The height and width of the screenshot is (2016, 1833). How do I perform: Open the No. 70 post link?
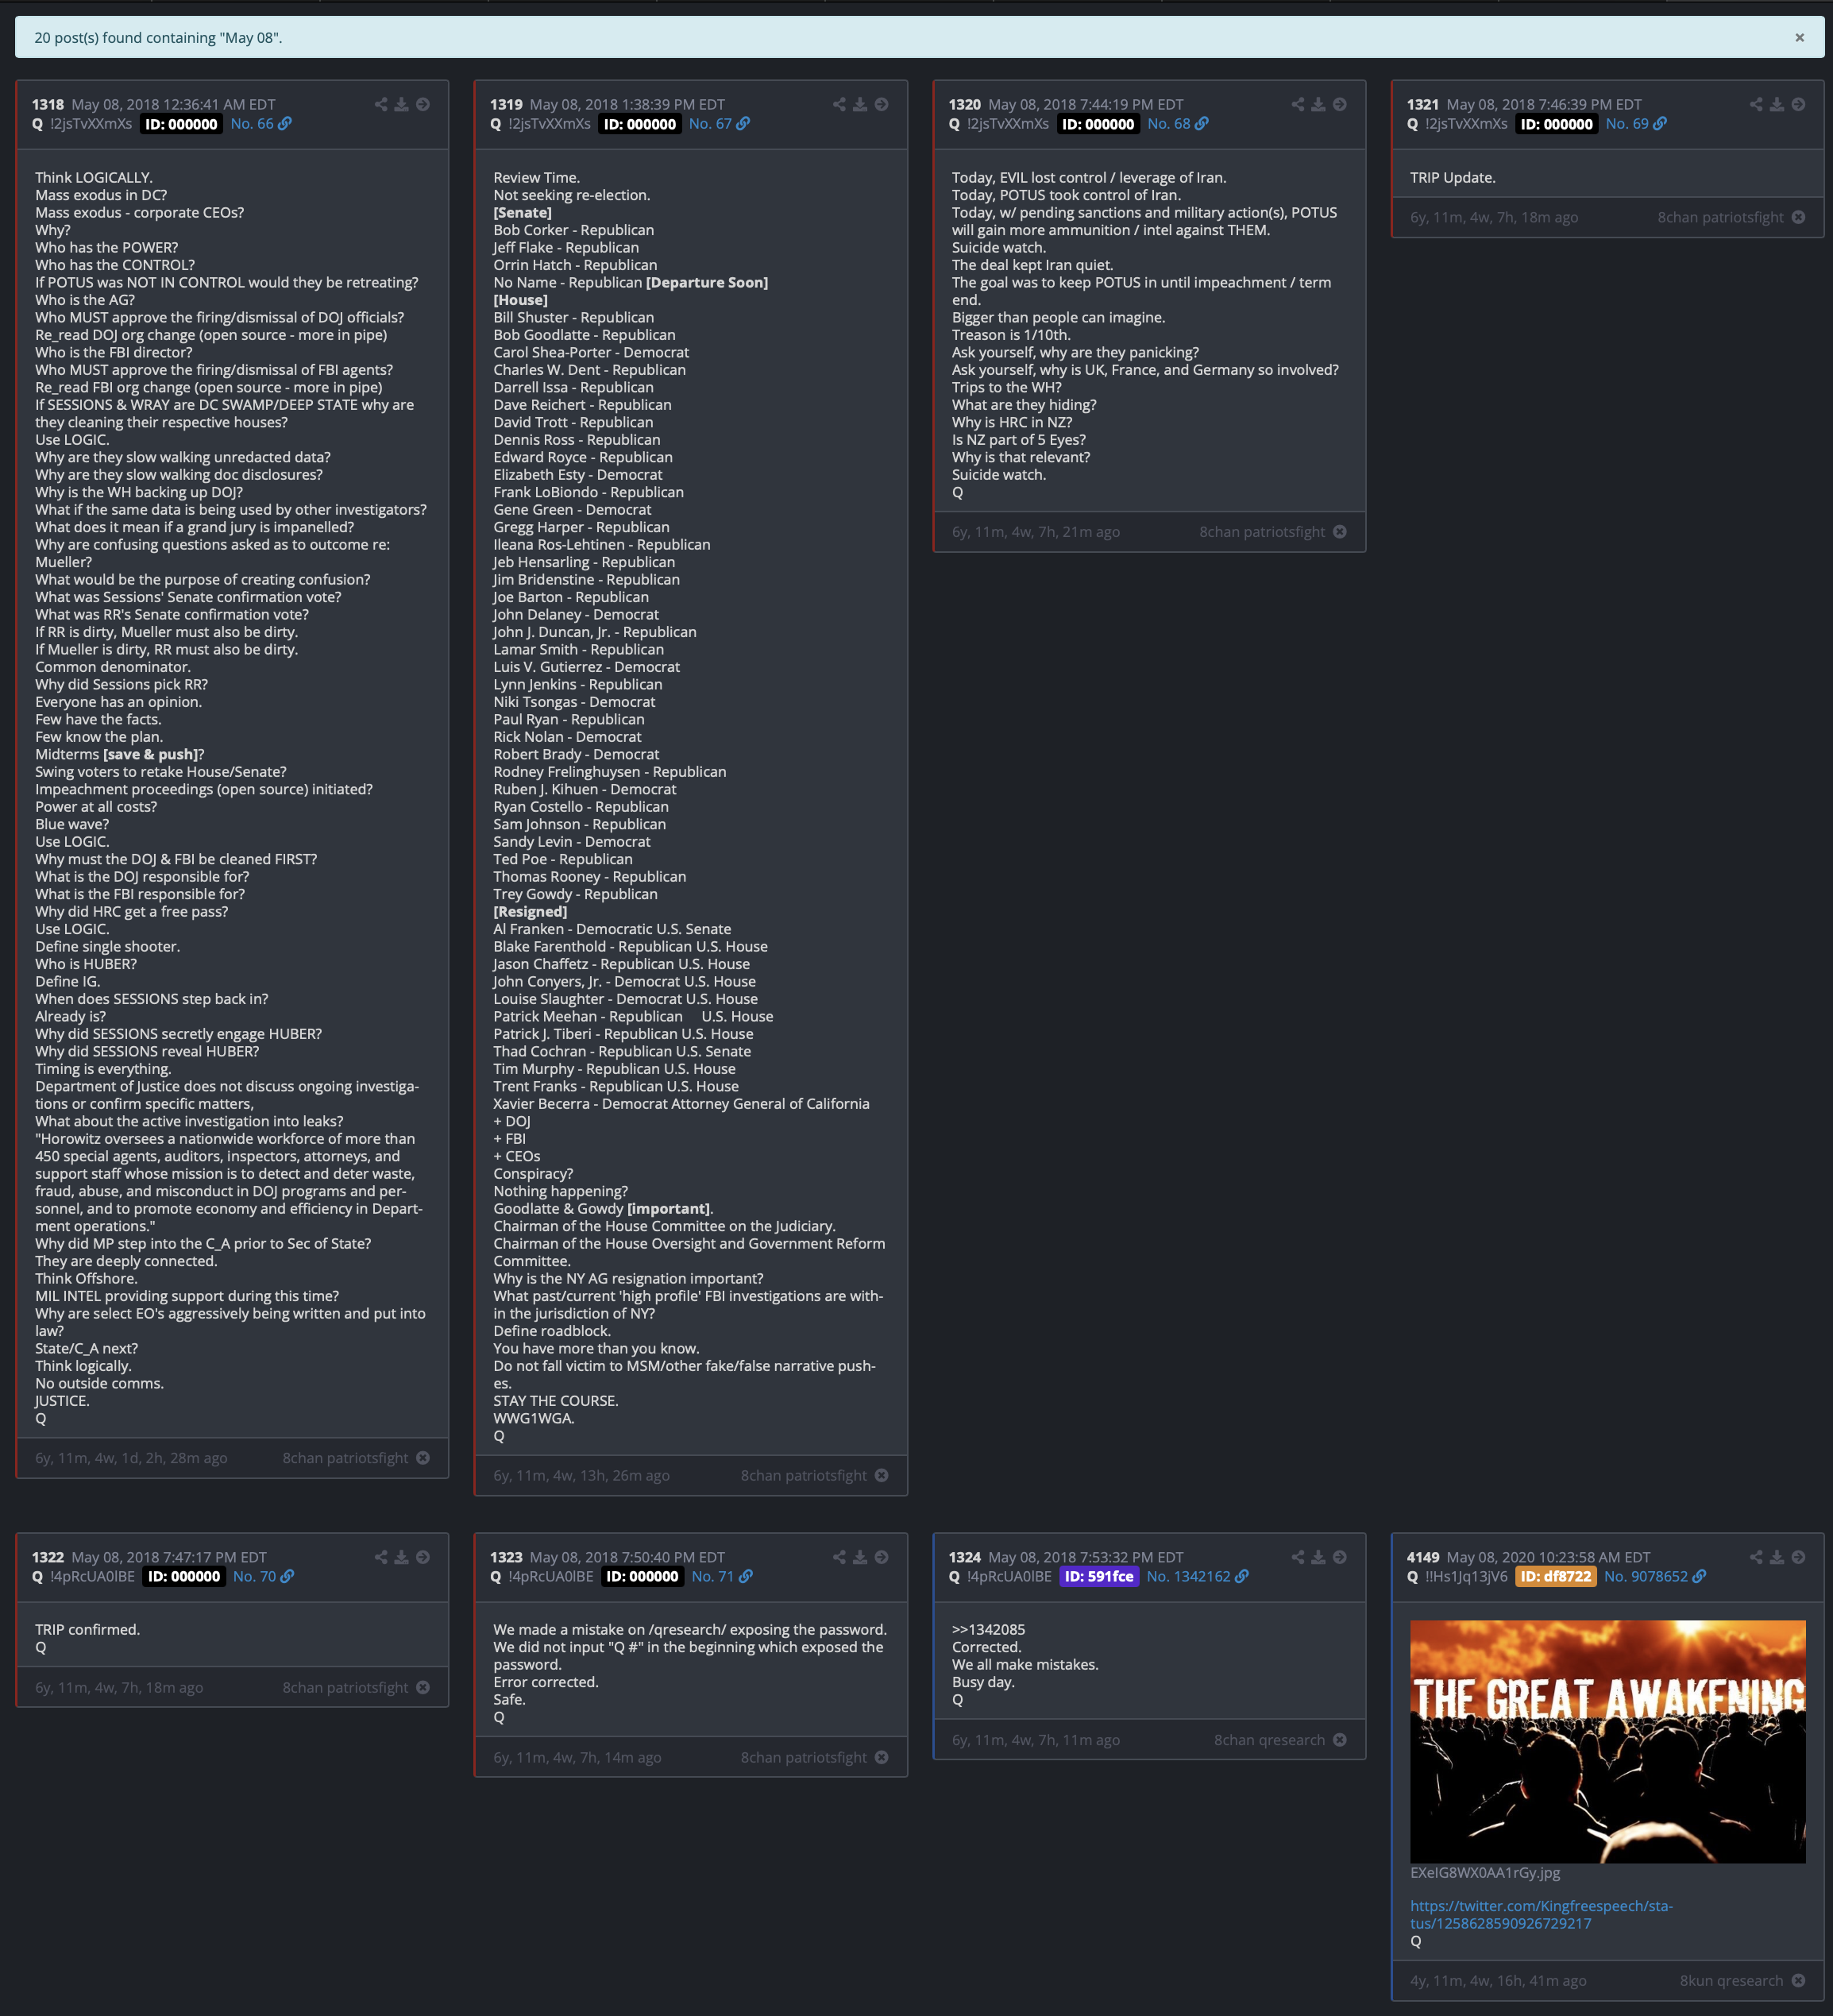click(263, 1576)
